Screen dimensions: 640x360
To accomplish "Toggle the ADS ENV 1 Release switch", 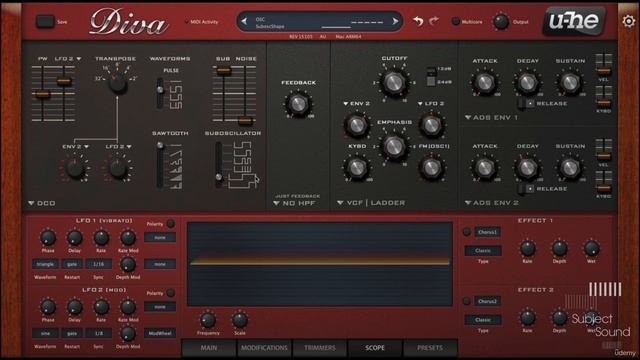I will pyautogui.click(x=527, y=104).
